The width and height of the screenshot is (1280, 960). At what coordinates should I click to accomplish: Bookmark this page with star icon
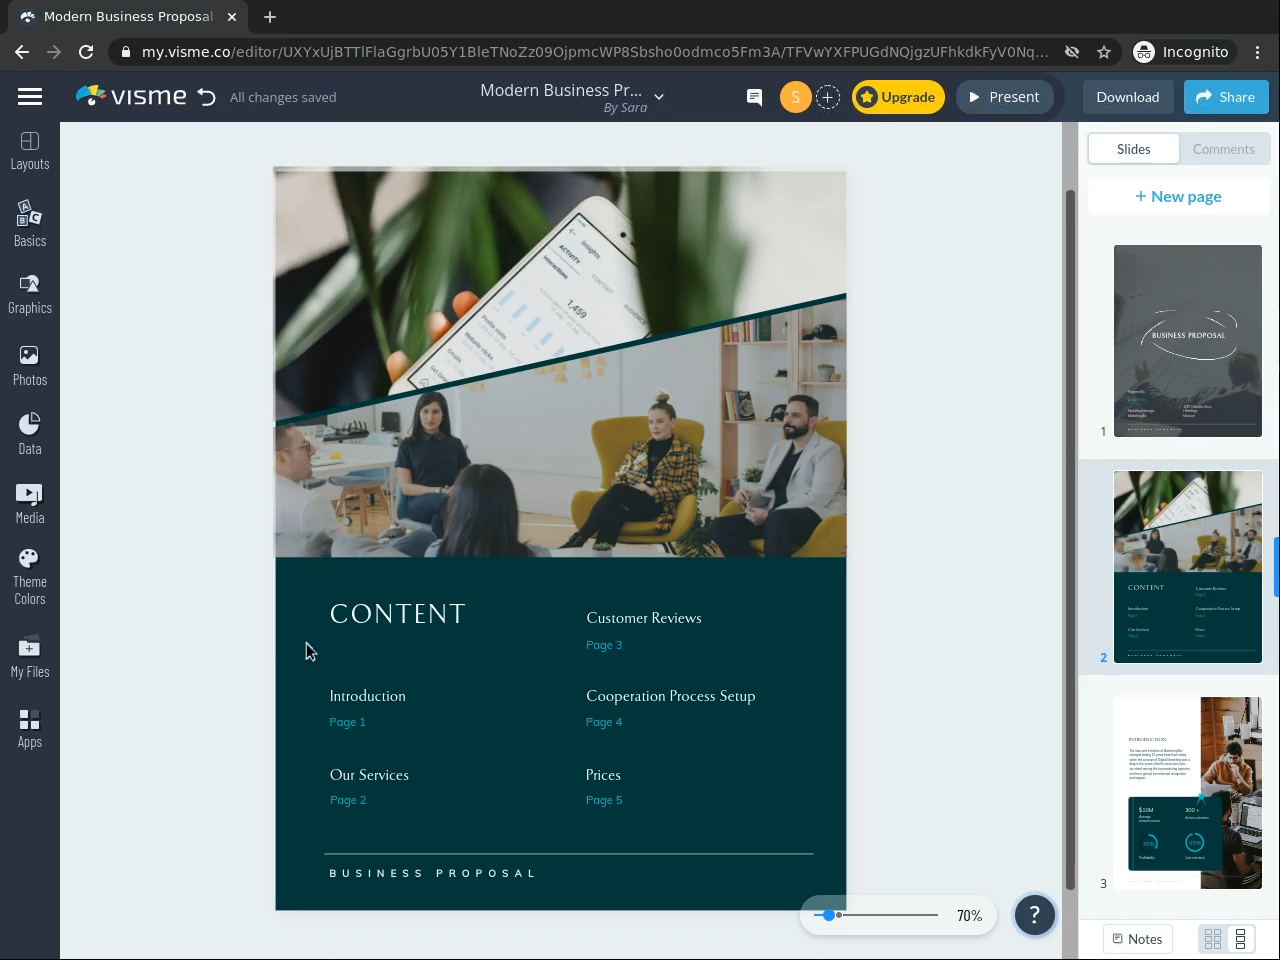click(1104, 52)
